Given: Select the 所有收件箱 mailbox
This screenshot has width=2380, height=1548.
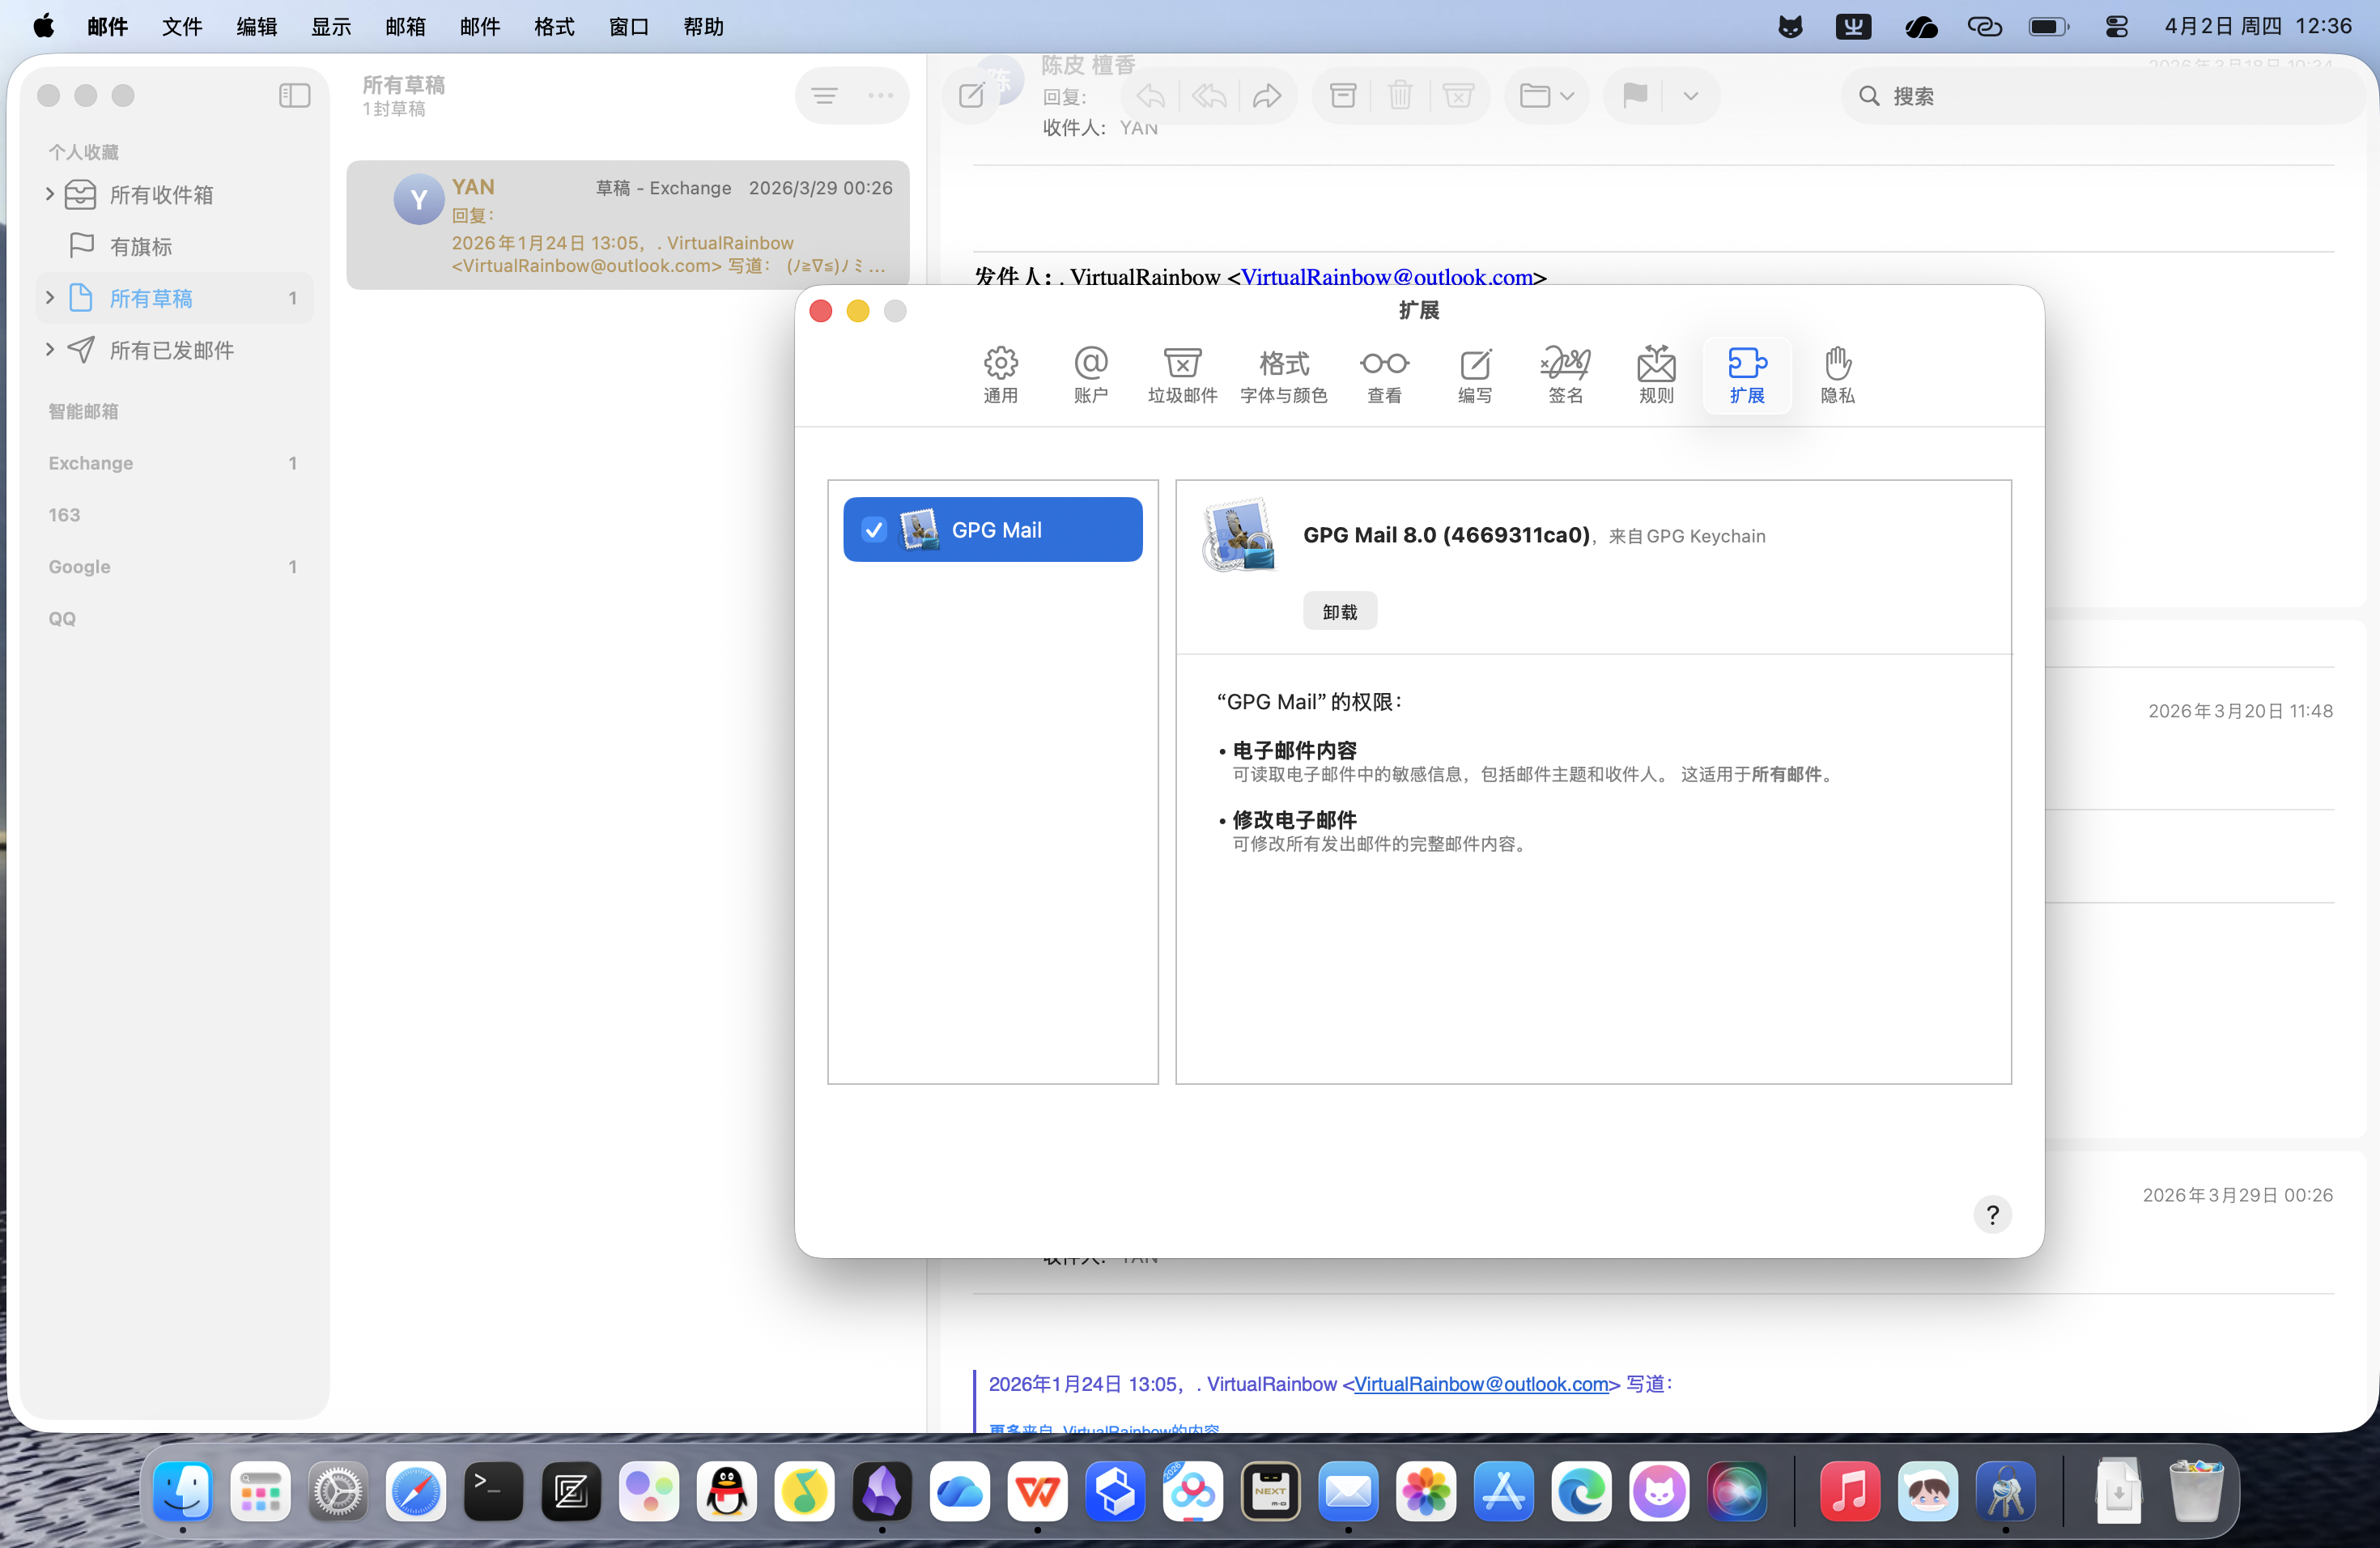Looking at the screenshot, I should tap(175, 194).
